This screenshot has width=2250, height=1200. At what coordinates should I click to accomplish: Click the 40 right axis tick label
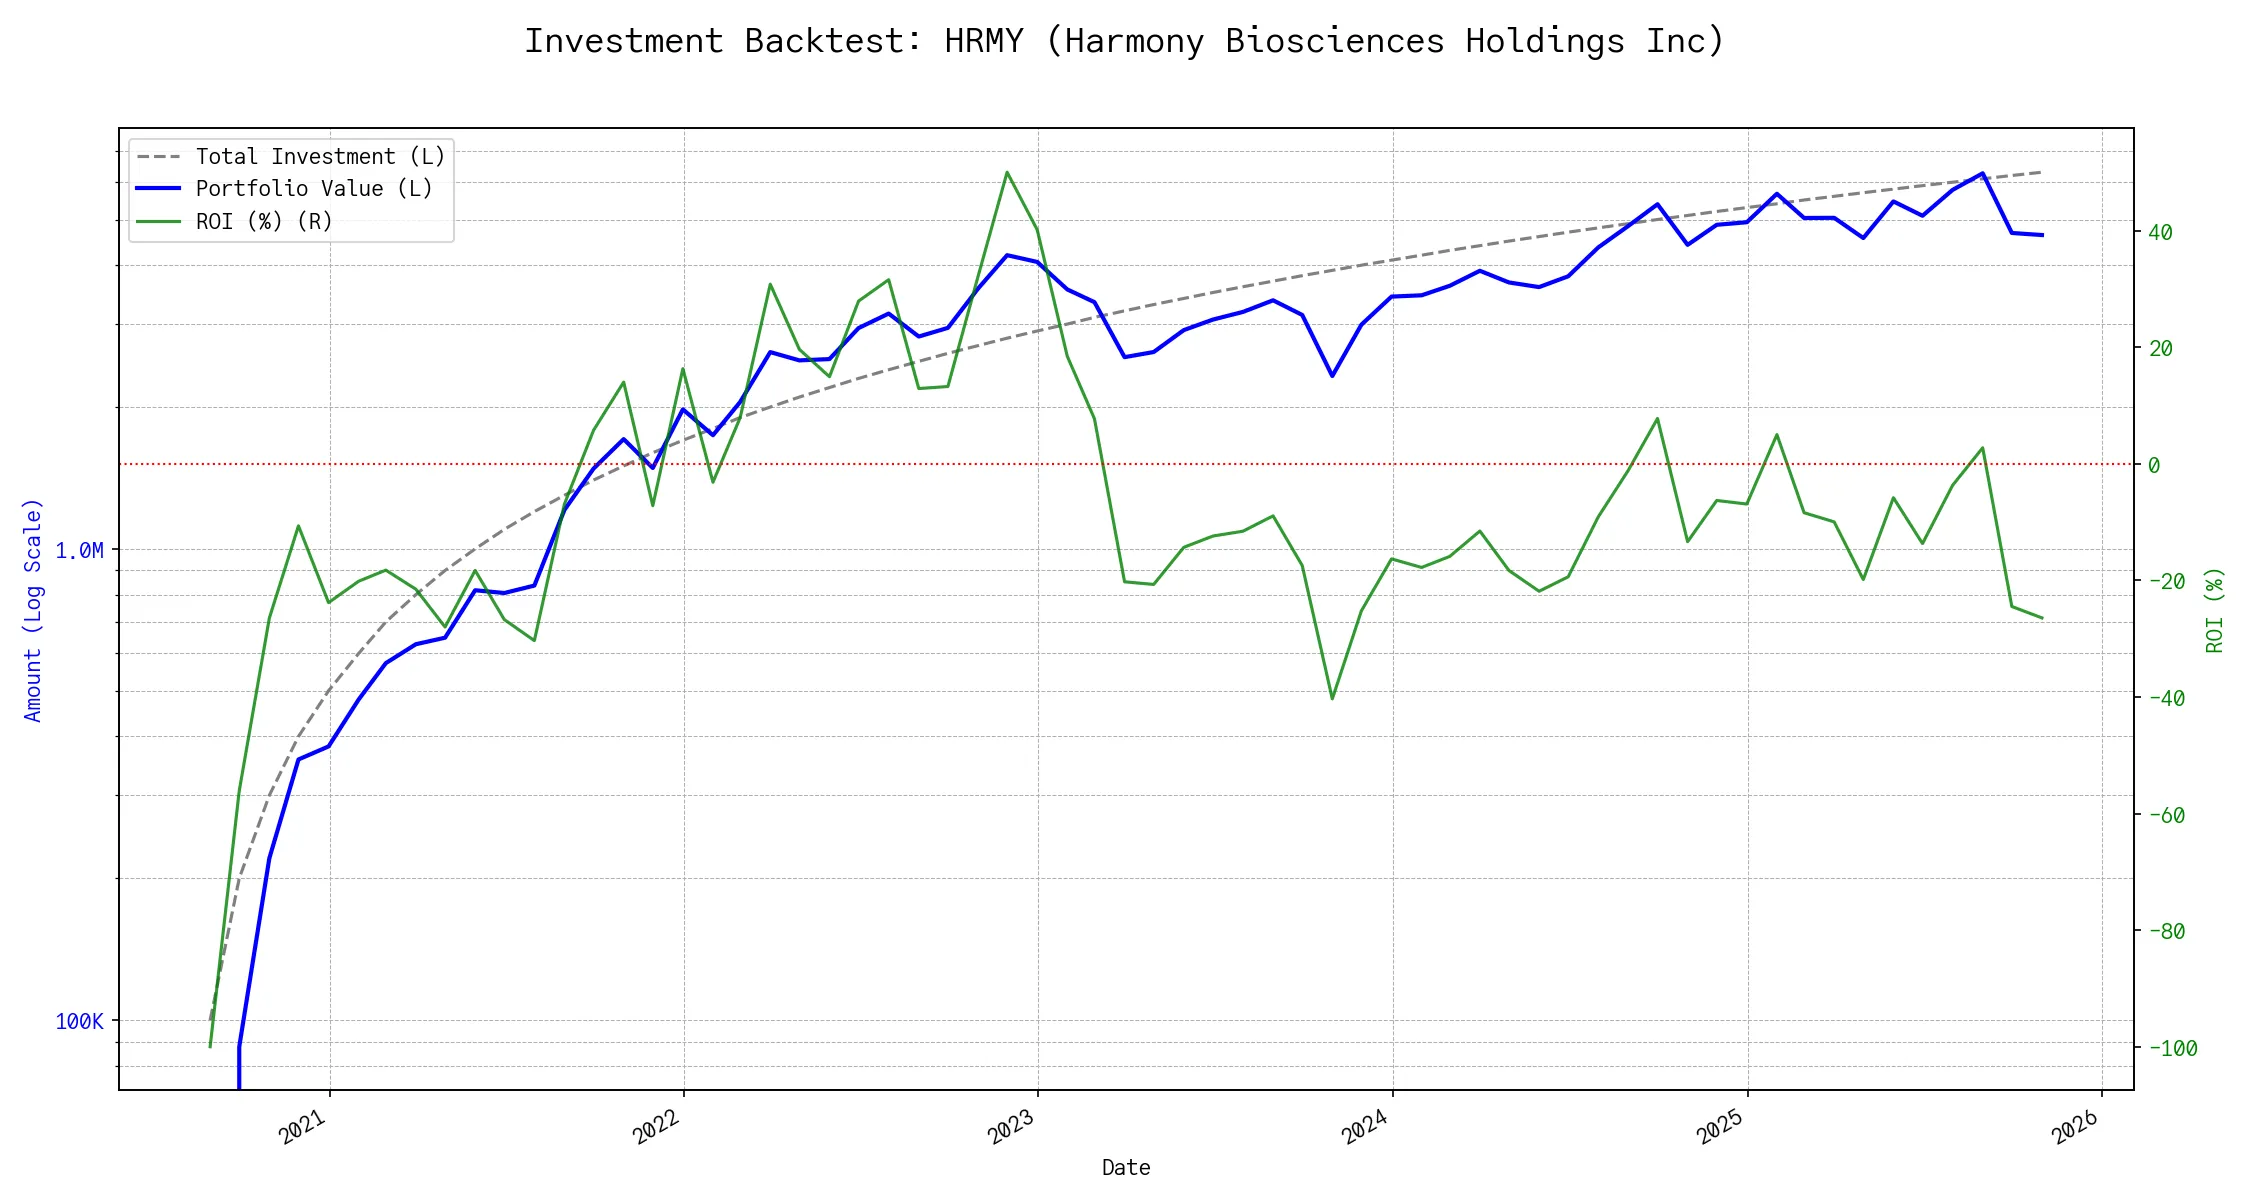(2160, 232)
